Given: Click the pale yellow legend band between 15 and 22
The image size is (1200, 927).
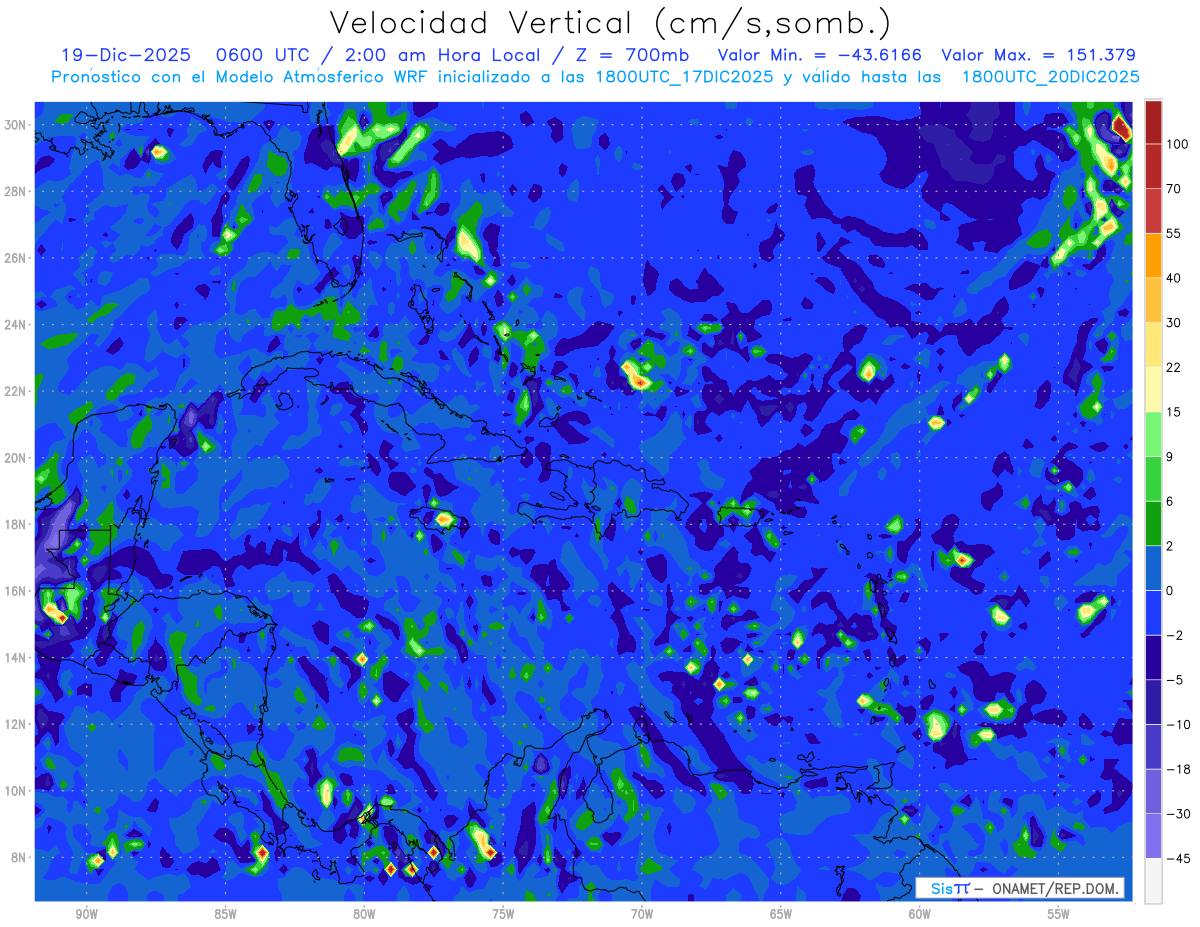Looking at the screenshot, I should (x=1153, y=389).
